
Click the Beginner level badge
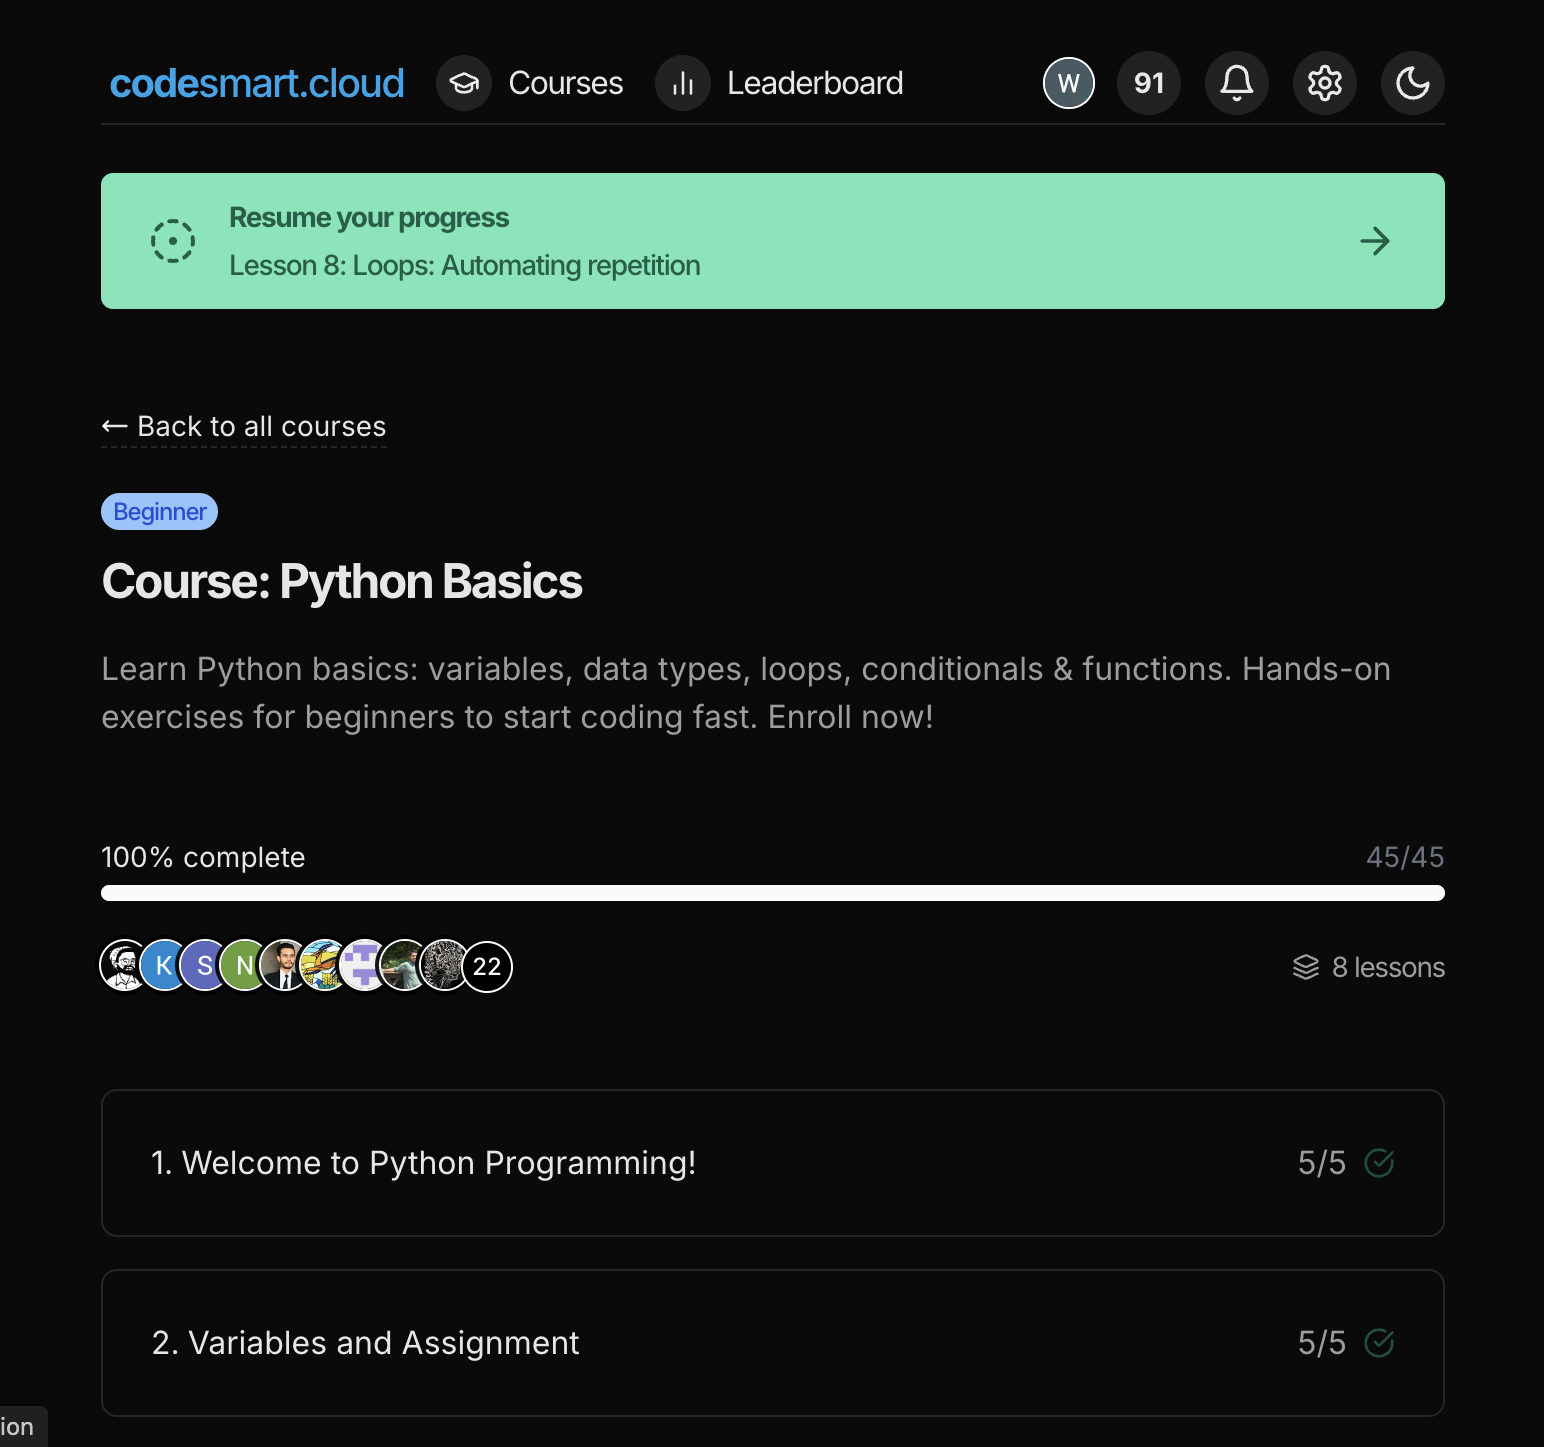click(x=159, y=511)
